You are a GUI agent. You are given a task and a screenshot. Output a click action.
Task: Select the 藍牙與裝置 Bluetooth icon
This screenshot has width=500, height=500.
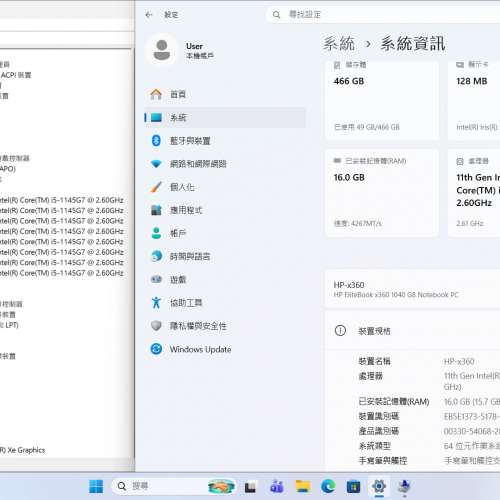(x=156, y=141)
